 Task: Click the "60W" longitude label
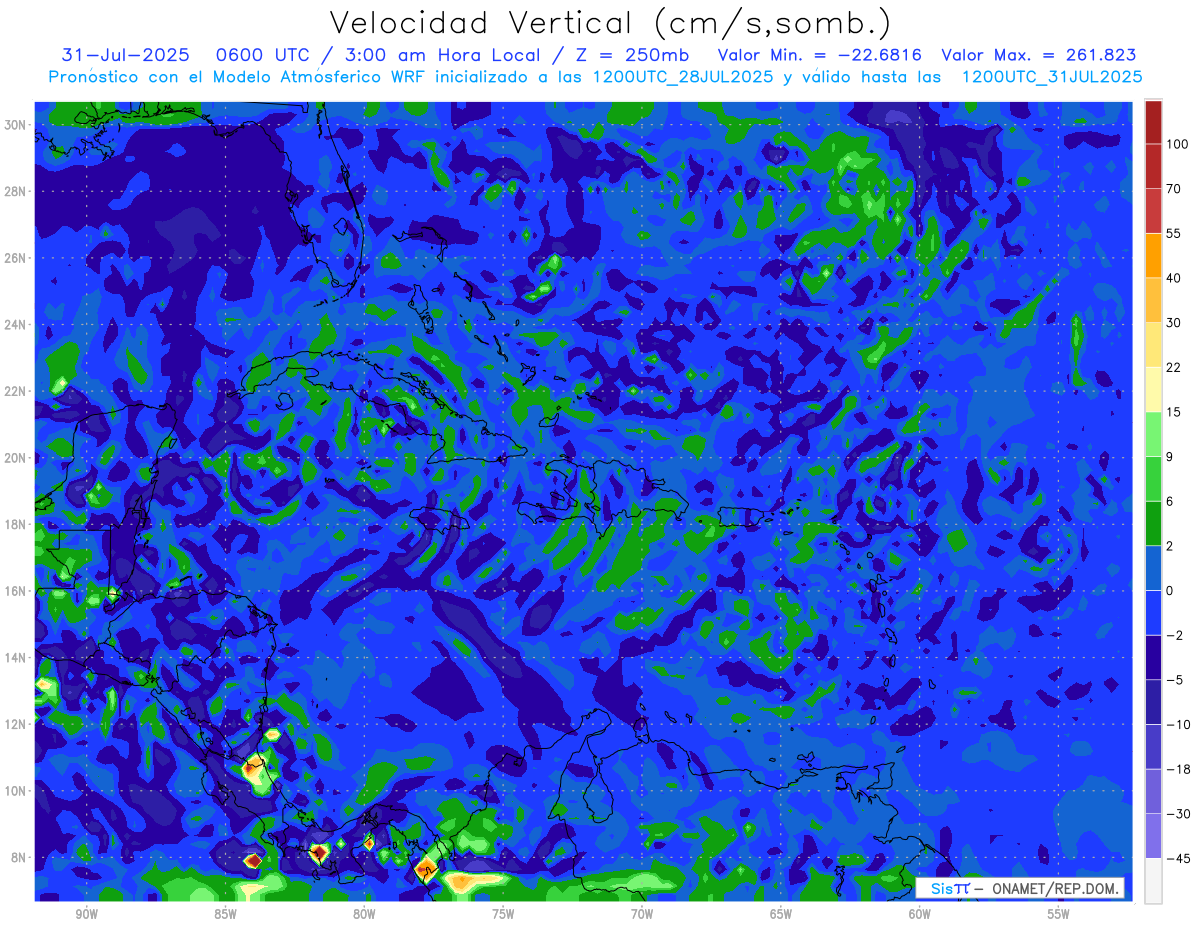920,914
